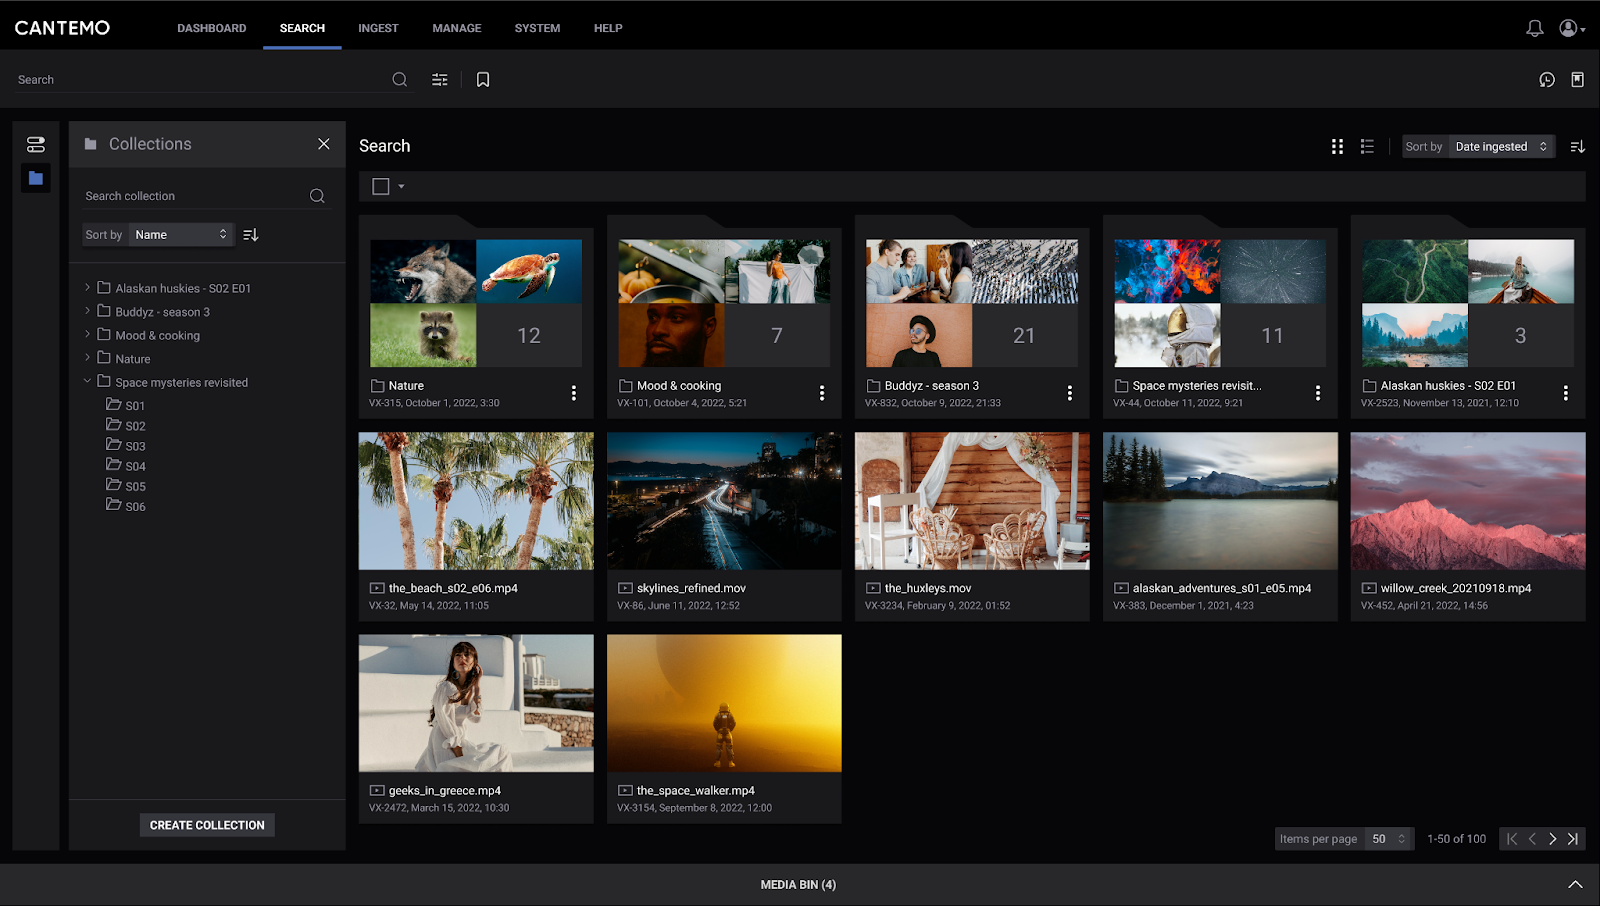Select the Collections folder icon in left sidebar
This screenshot has height=906, width=1600.
(x=35, y=177)
